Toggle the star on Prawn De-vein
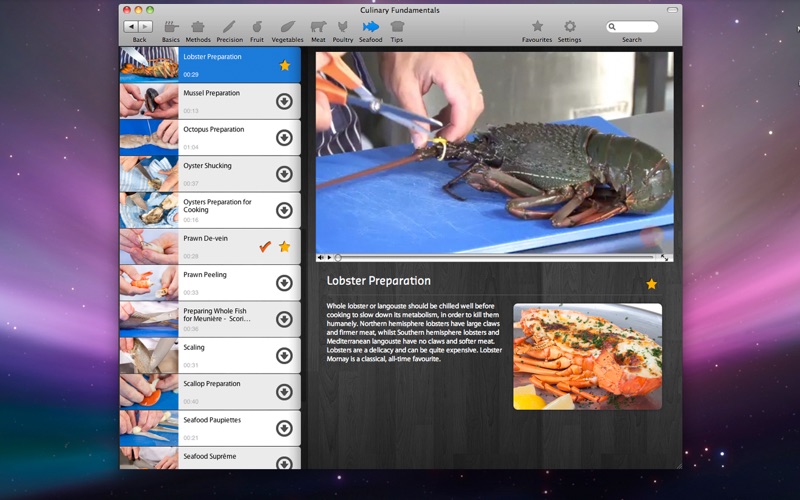800x500 pixels. pos(284,246)
